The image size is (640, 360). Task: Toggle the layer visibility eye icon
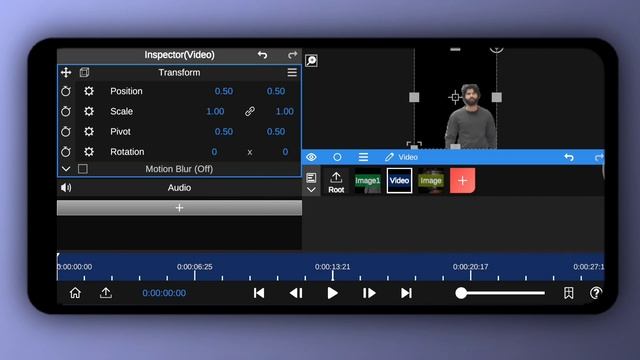(x=311, y=157)
